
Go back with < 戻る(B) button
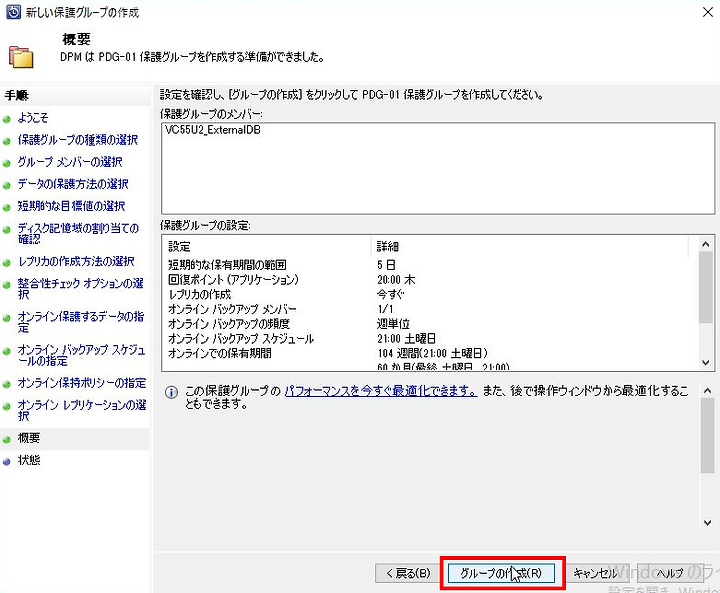click(408, 573)
